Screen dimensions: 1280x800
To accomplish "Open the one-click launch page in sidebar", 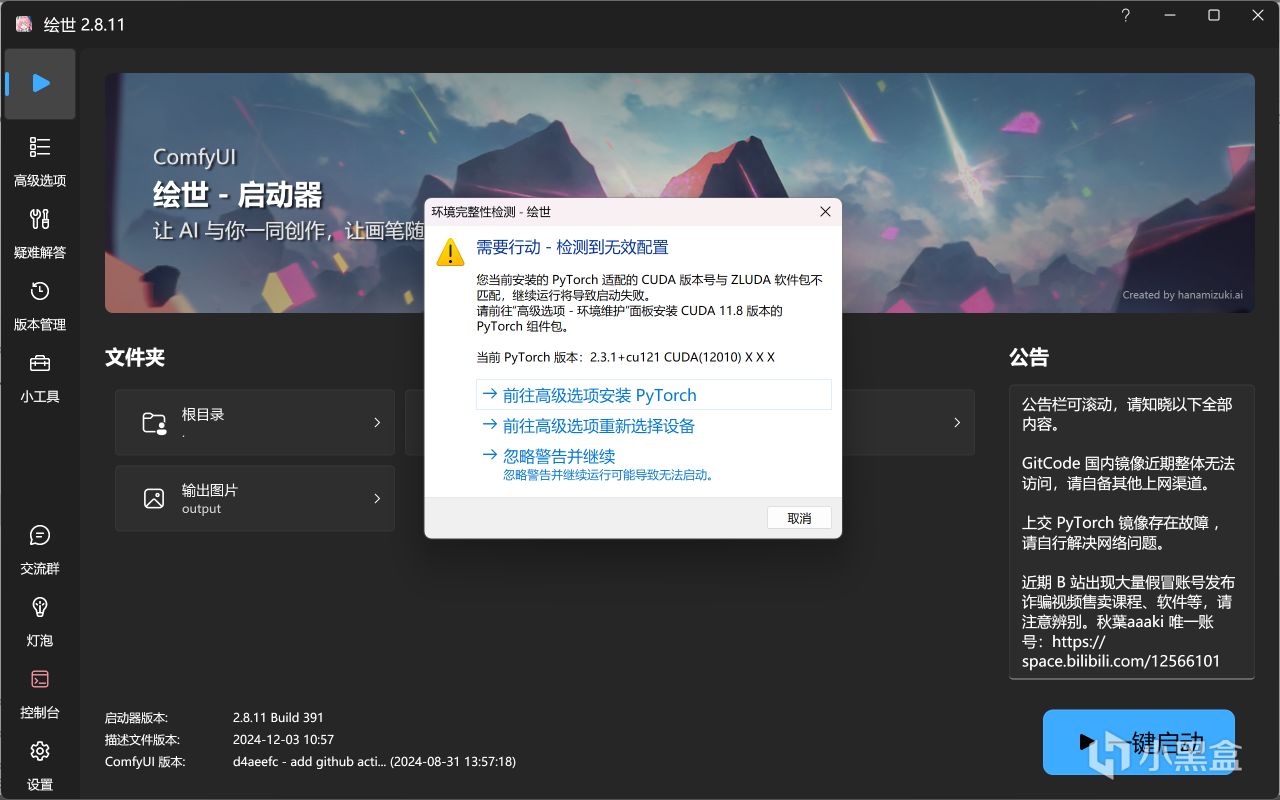I will click(40, 83).
